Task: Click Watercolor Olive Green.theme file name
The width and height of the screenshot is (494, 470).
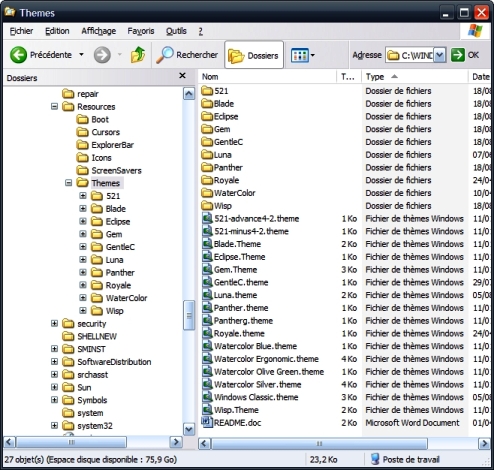Action: point(269,372)
